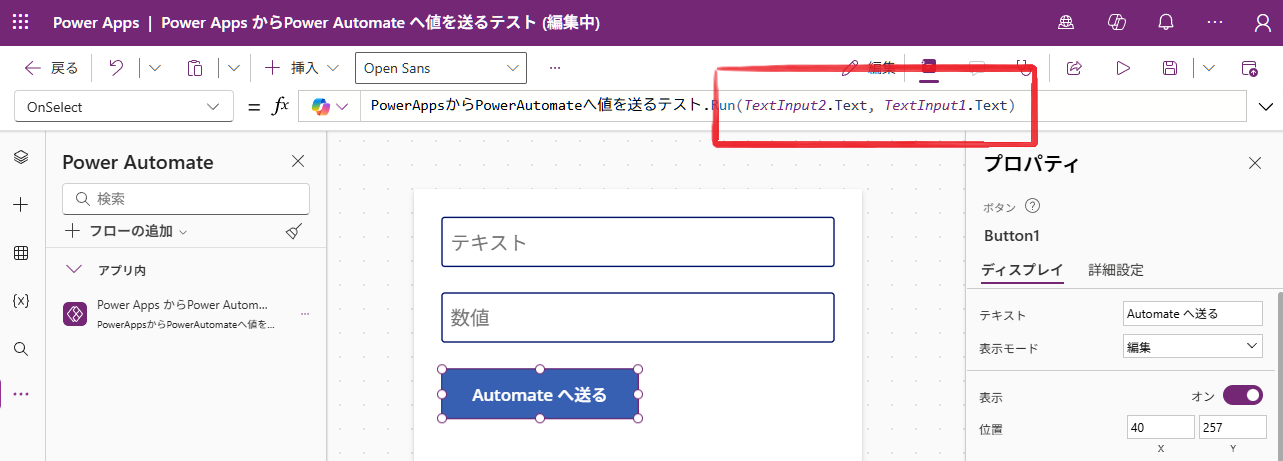Open the flow item's ellipsis menu
Image resolution: width=1283 pixels, height=461 pixels.
point(305,314)
